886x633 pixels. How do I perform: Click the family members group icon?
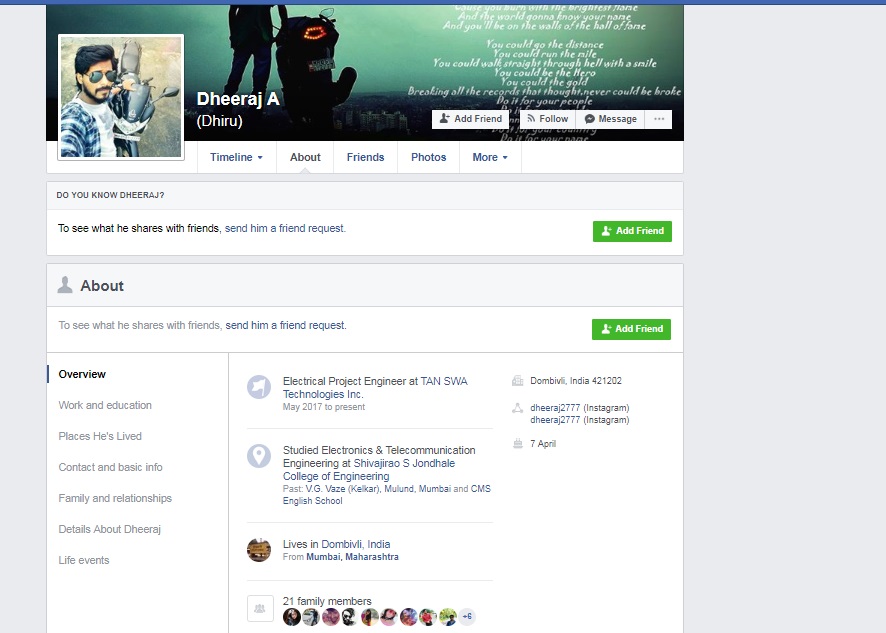point(260,609)
